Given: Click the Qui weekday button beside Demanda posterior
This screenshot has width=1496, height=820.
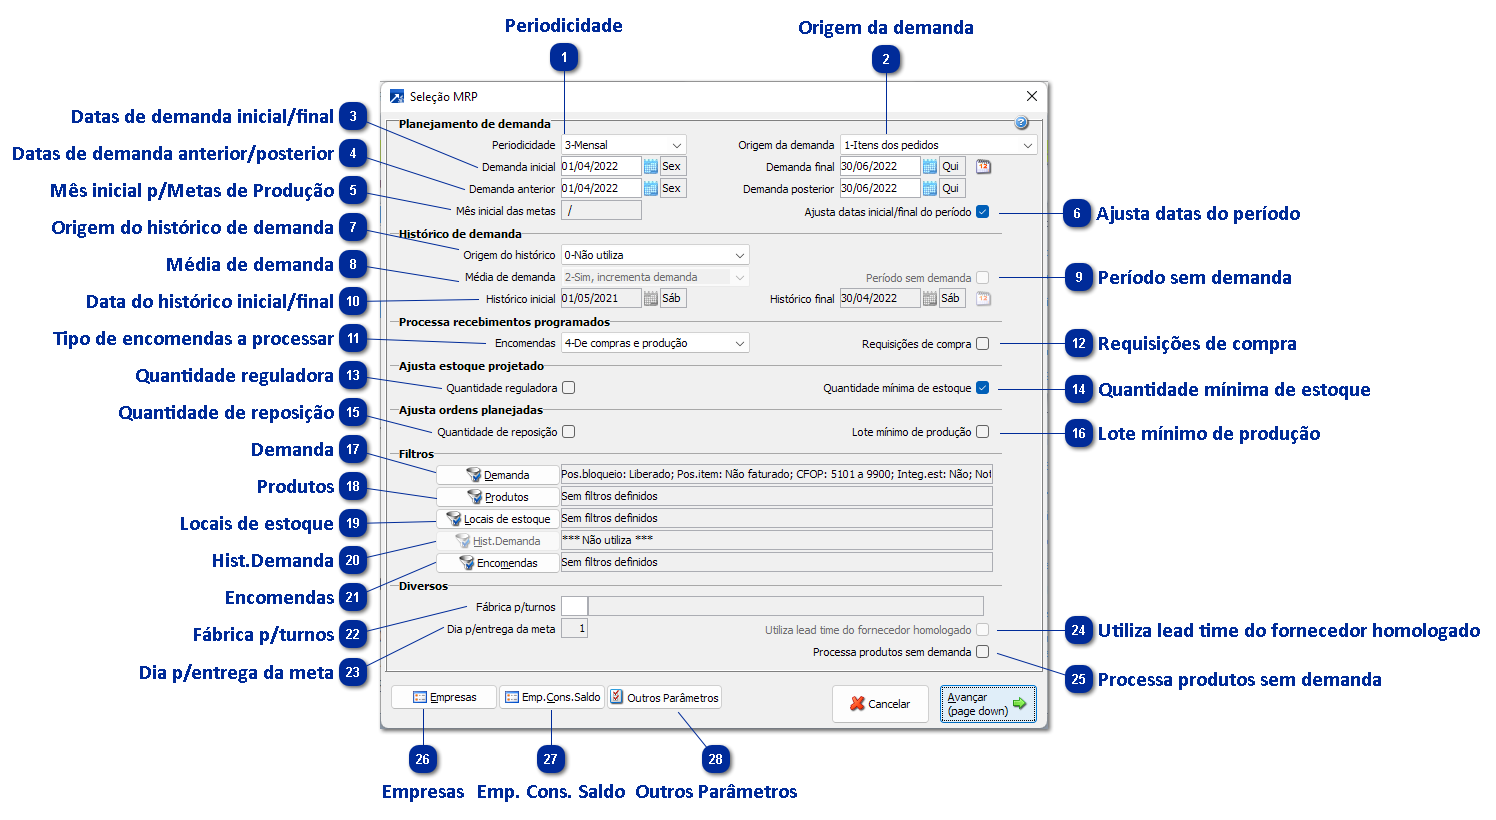Looking at the screenshot, I should 952,189.
